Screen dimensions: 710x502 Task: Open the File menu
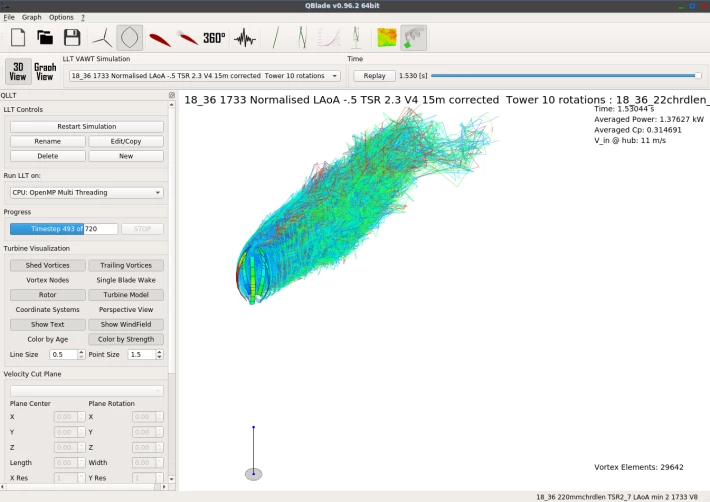[x=9, y=17]
